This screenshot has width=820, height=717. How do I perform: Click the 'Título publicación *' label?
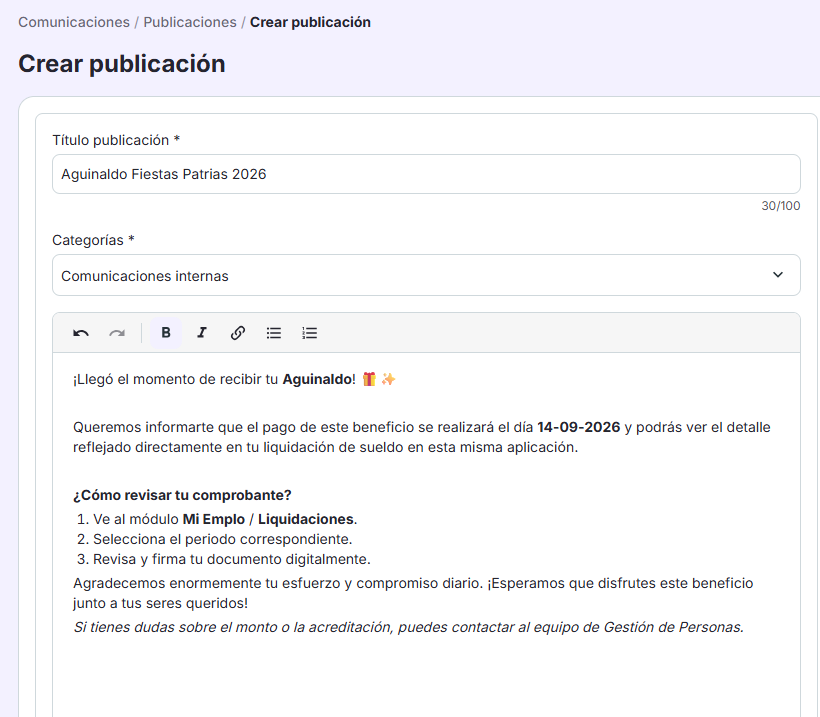tap(116, 140)
